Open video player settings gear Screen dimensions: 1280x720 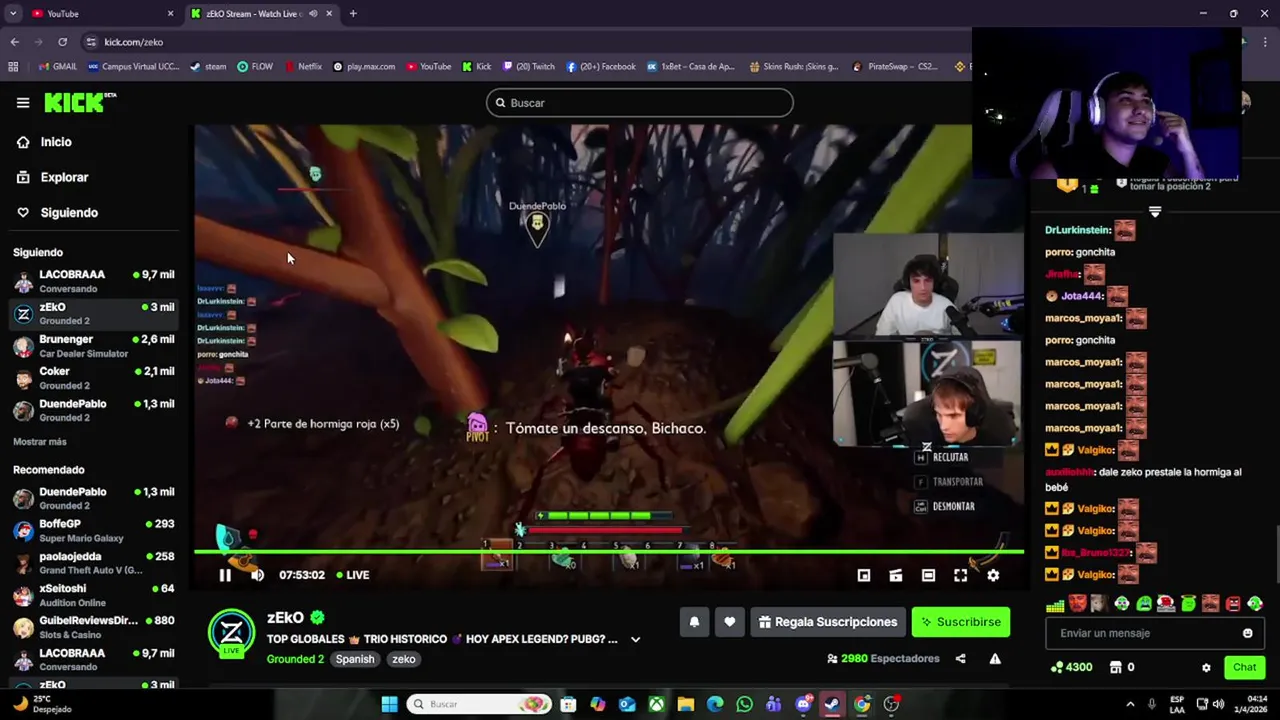(x=993, y=575)
